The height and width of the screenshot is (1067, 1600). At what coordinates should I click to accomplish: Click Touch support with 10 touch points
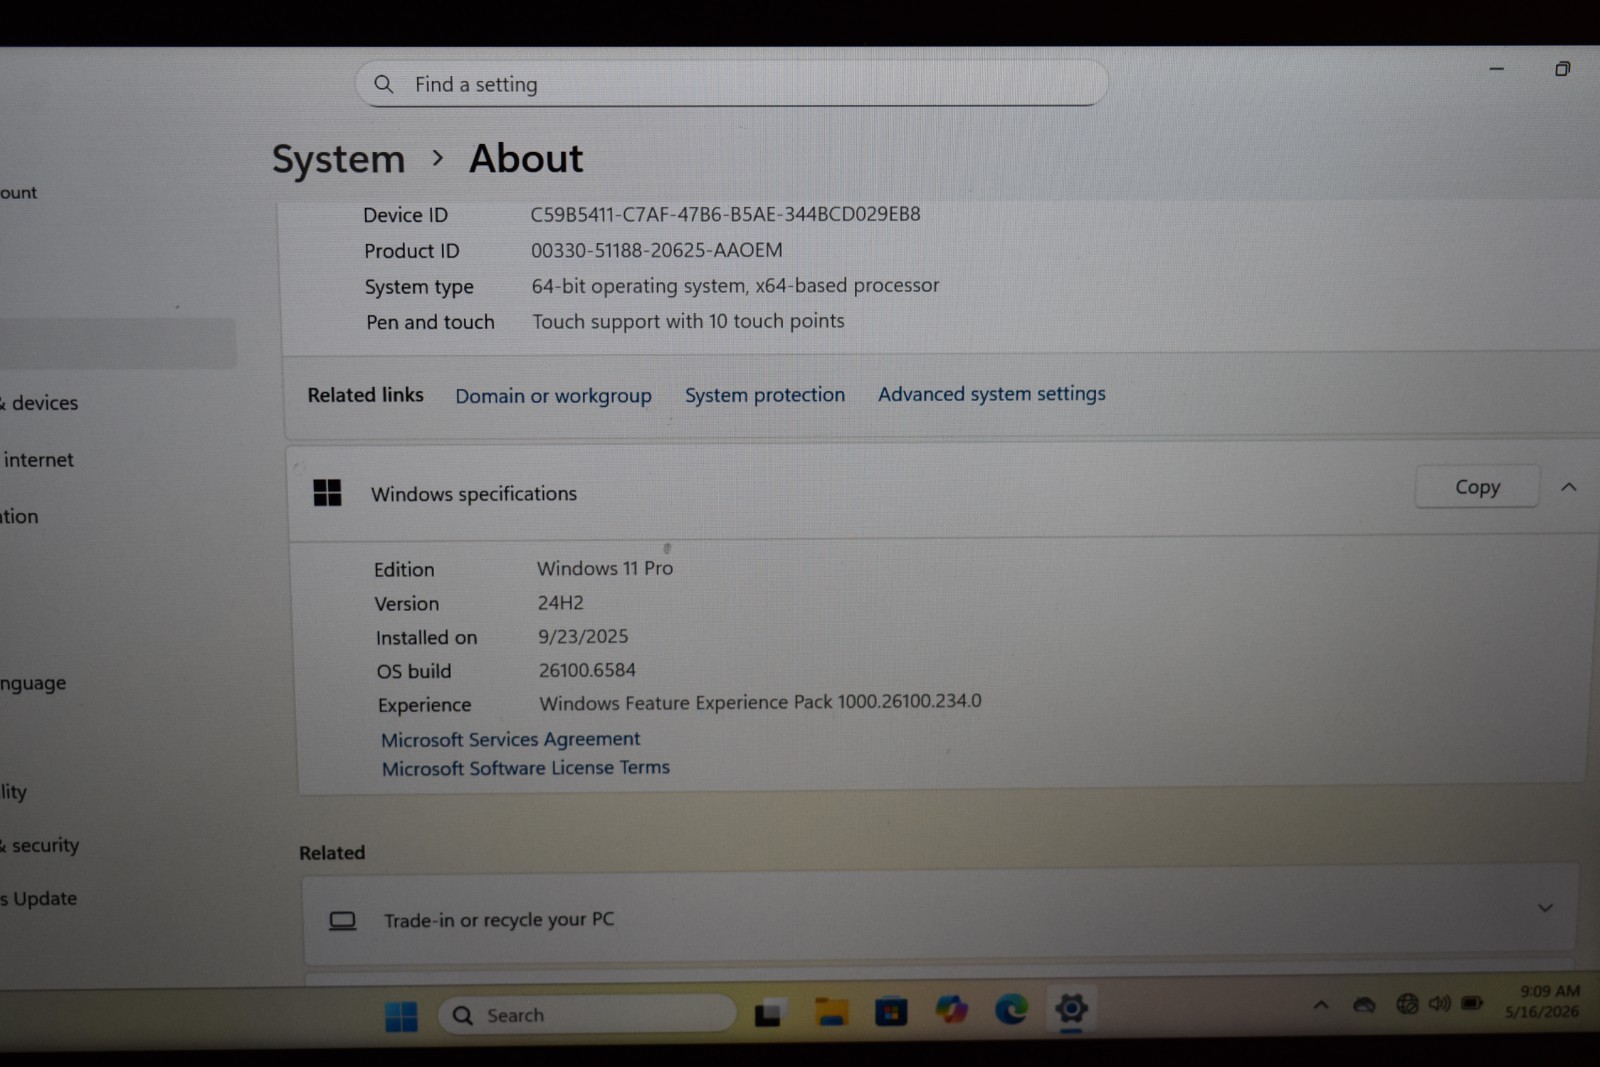[x=688, y=321]
